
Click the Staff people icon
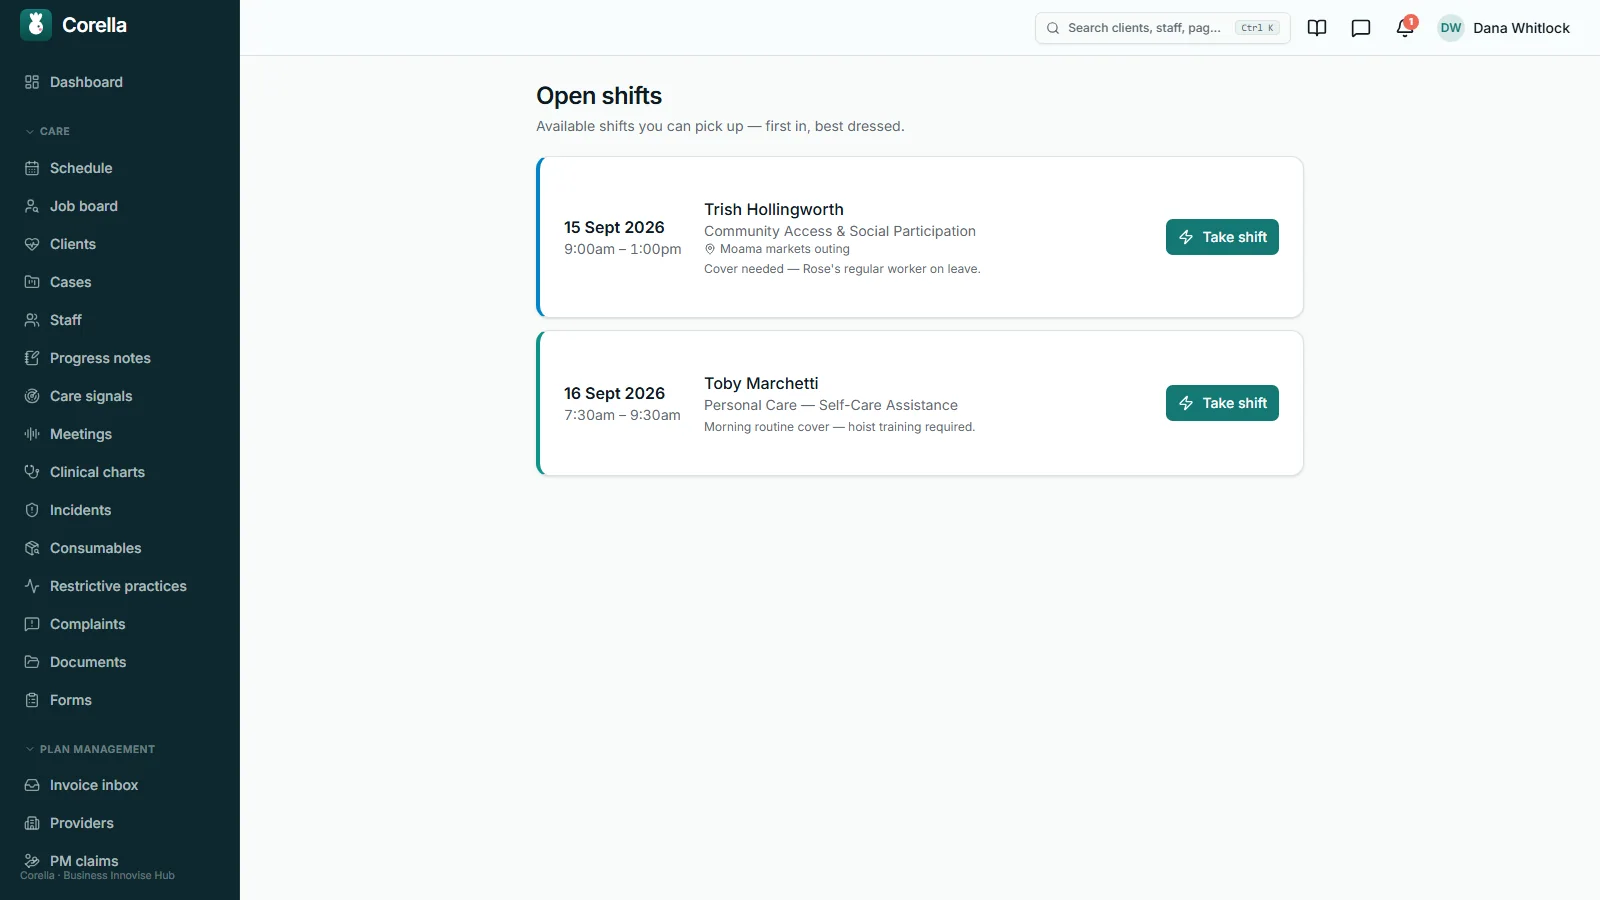click(32, 320)
